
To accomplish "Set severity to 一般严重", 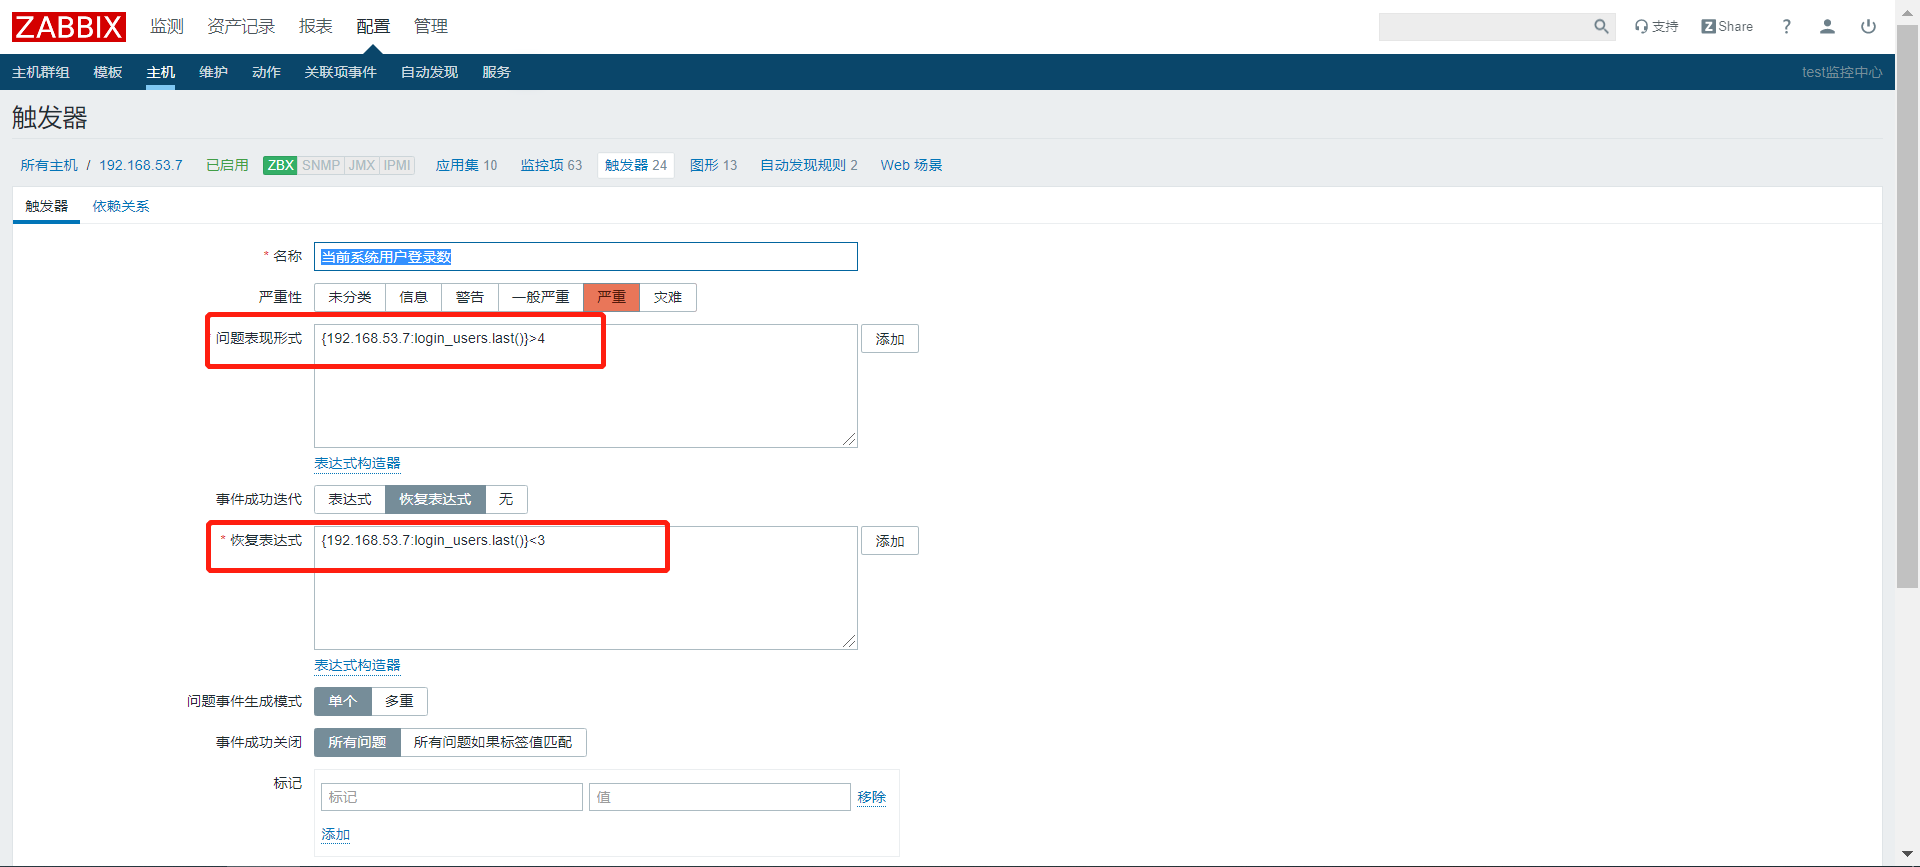I will pos(540,298).
